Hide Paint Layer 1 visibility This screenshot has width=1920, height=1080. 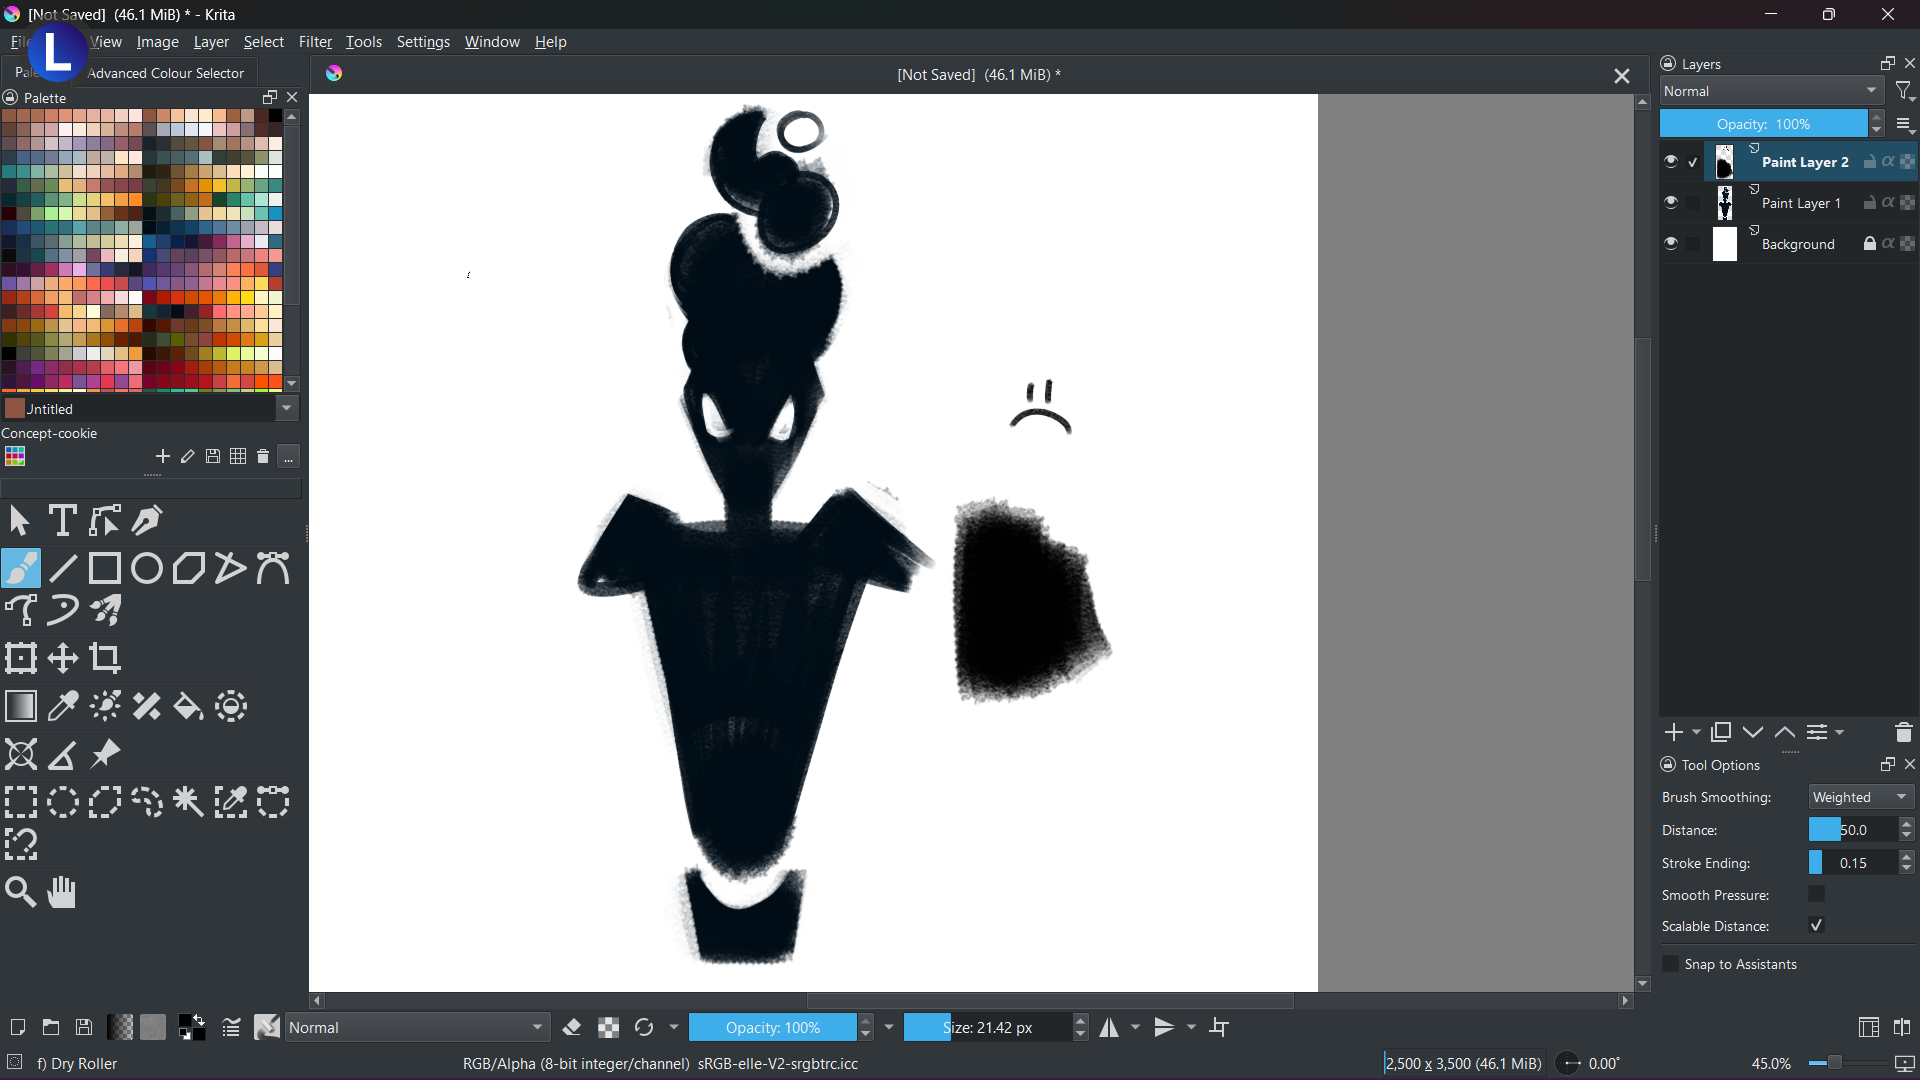(x=1671, y=203)
